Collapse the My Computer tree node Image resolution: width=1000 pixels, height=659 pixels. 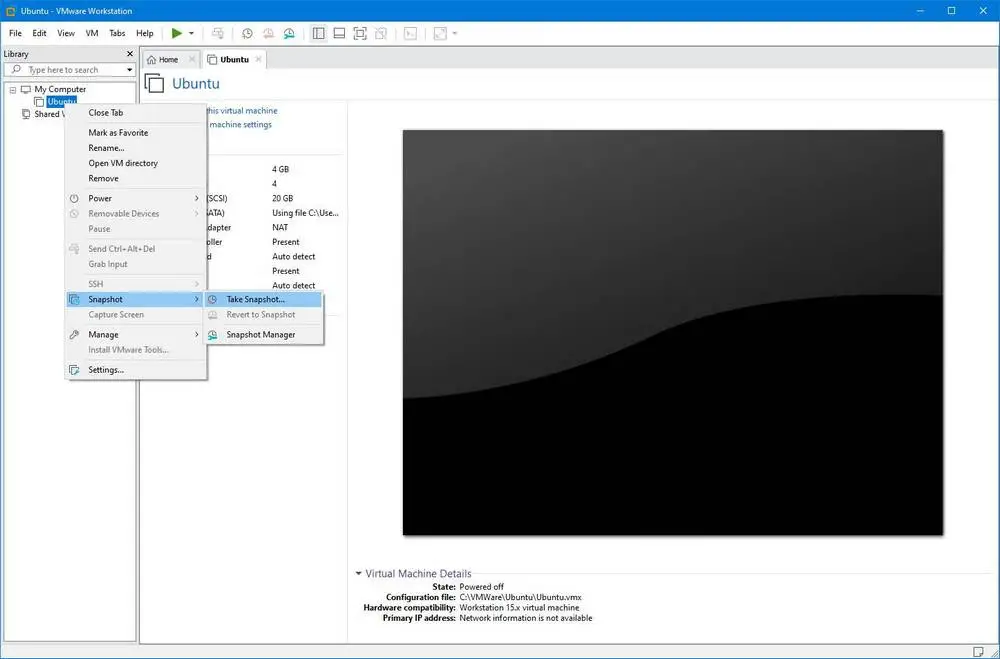pyautogui.click(x=13, y=90)
